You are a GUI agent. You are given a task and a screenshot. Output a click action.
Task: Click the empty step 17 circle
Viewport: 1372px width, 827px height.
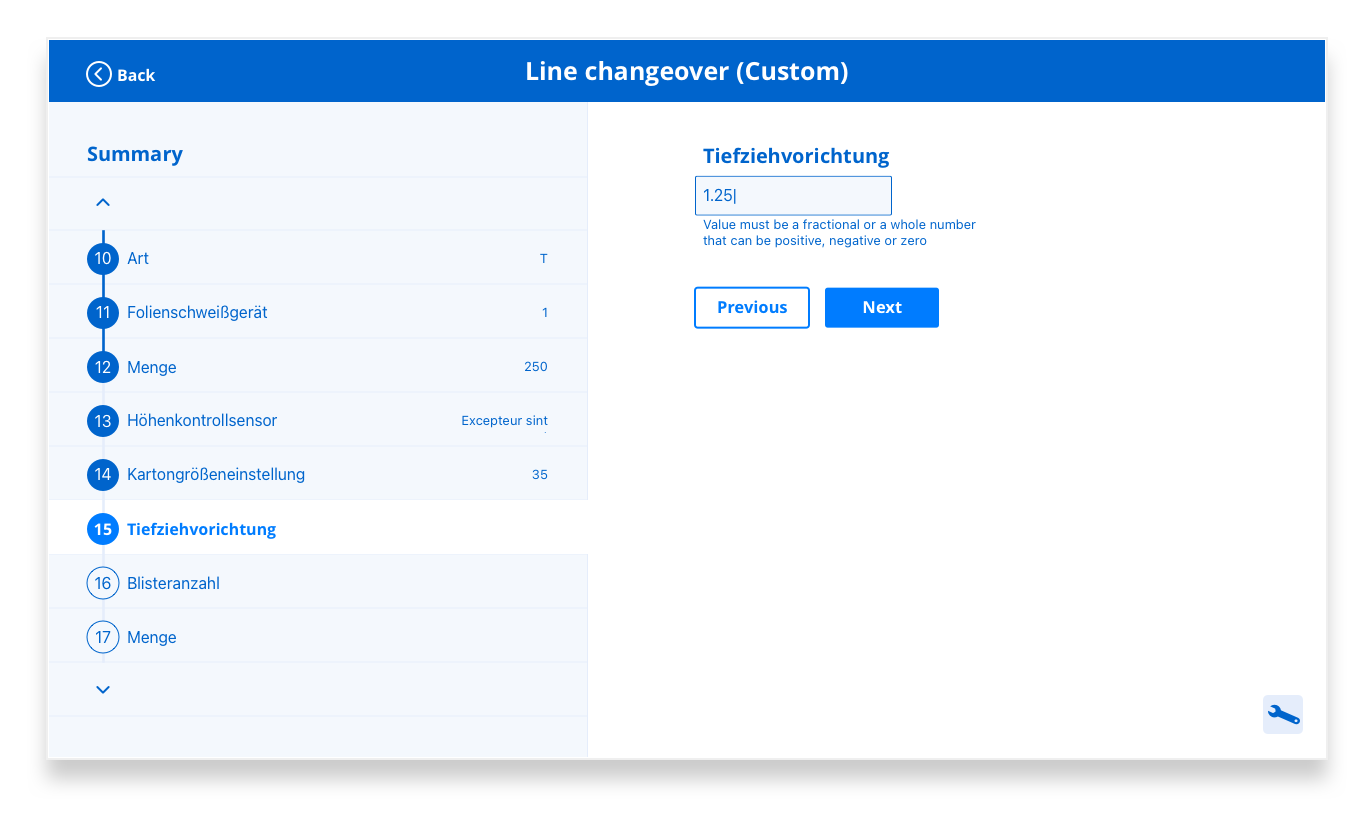point(103,637)
